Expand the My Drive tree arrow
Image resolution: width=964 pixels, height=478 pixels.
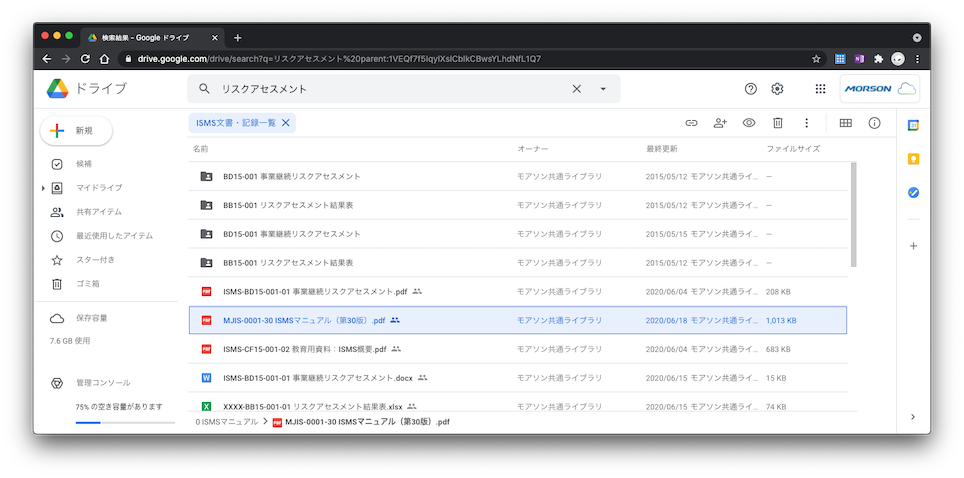click(x=43, y=188)
